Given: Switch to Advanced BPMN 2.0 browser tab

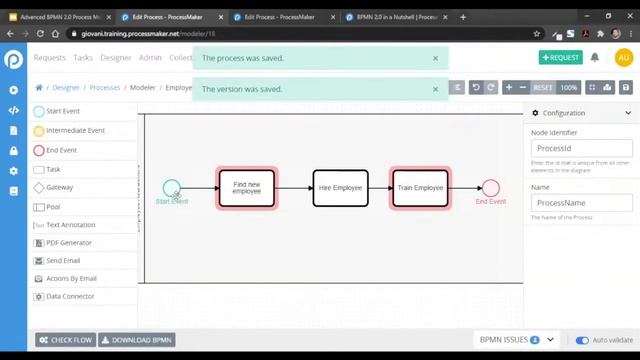Looking at the screenshot, I should pyautogui.click(x=60, y=17).
